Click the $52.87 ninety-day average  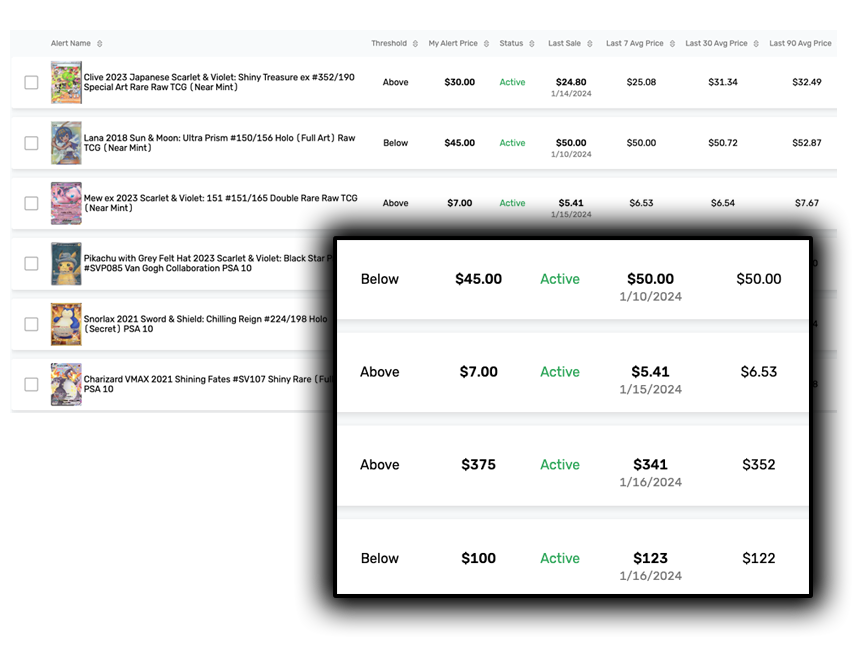[x=807, y=143]
